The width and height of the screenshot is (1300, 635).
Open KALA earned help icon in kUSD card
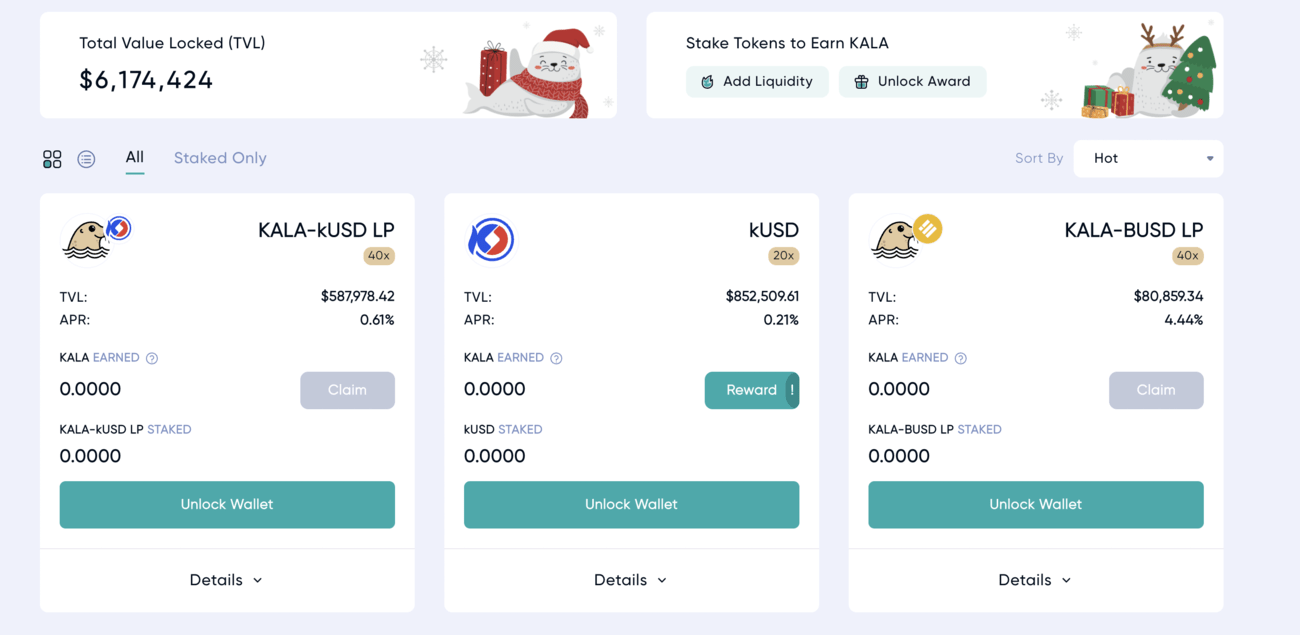click(x=556, y=358)
